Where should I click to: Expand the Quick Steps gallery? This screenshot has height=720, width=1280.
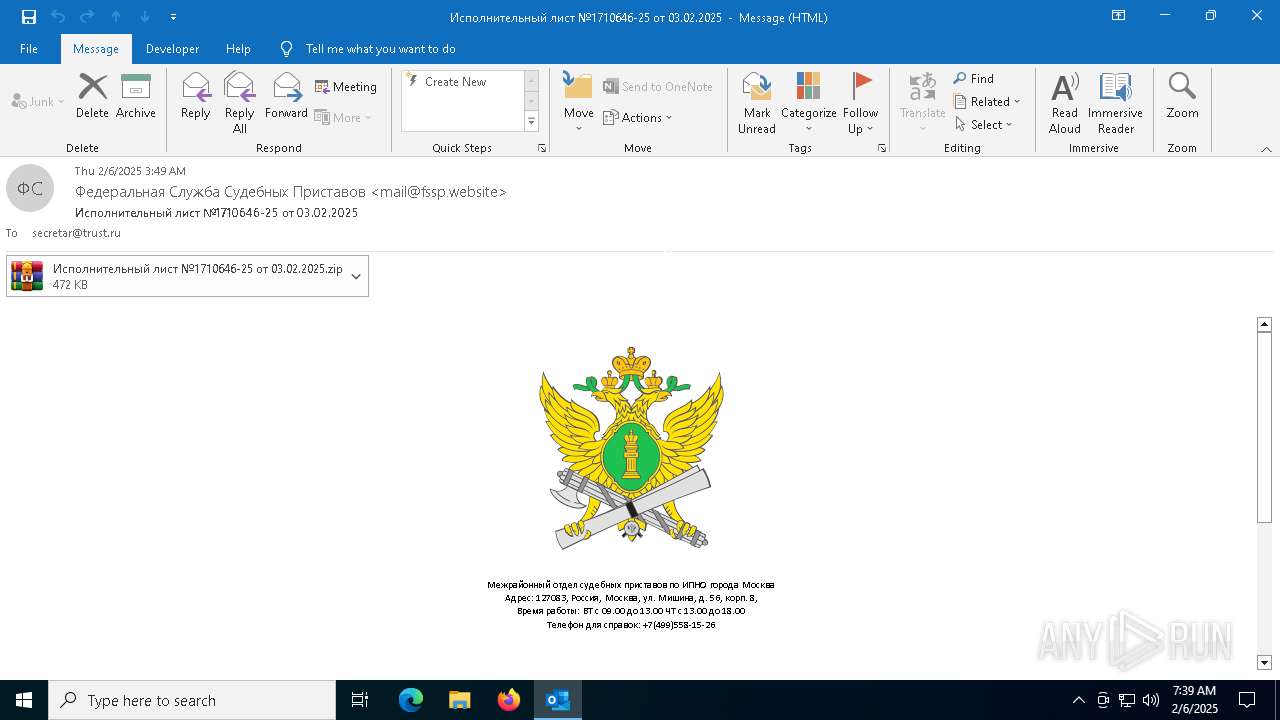pos(532,122)
